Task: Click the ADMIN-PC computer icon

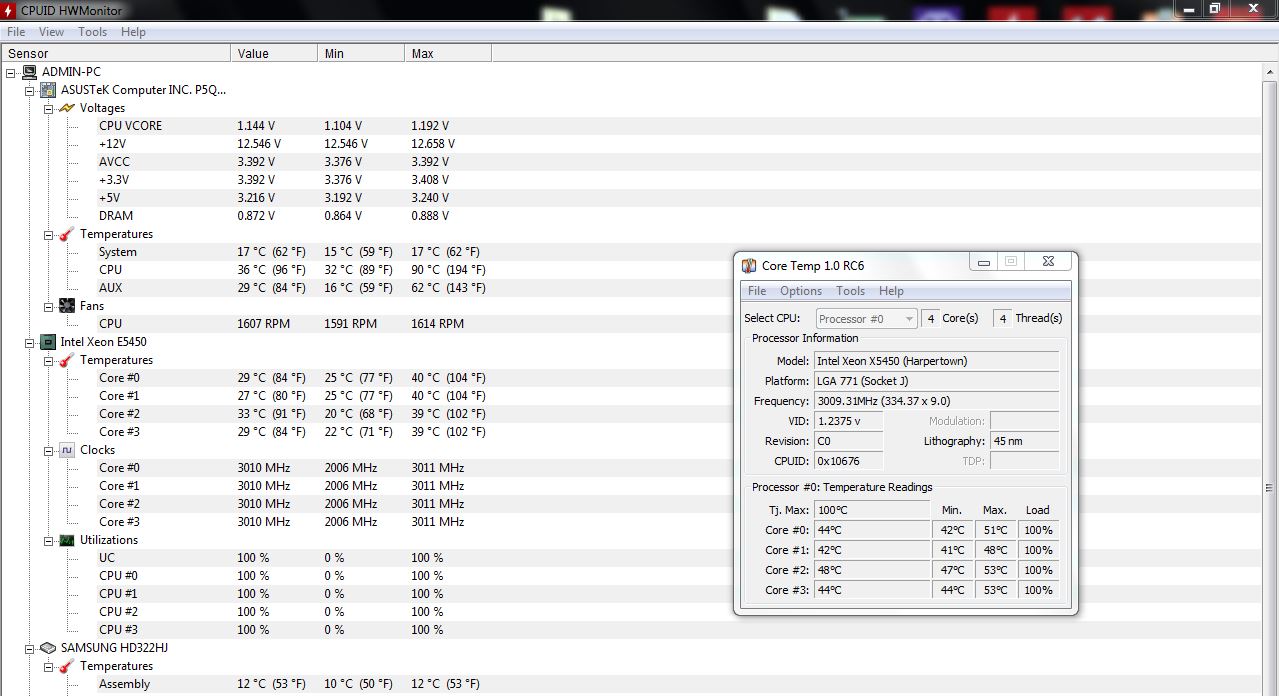Action: (30, 72)
